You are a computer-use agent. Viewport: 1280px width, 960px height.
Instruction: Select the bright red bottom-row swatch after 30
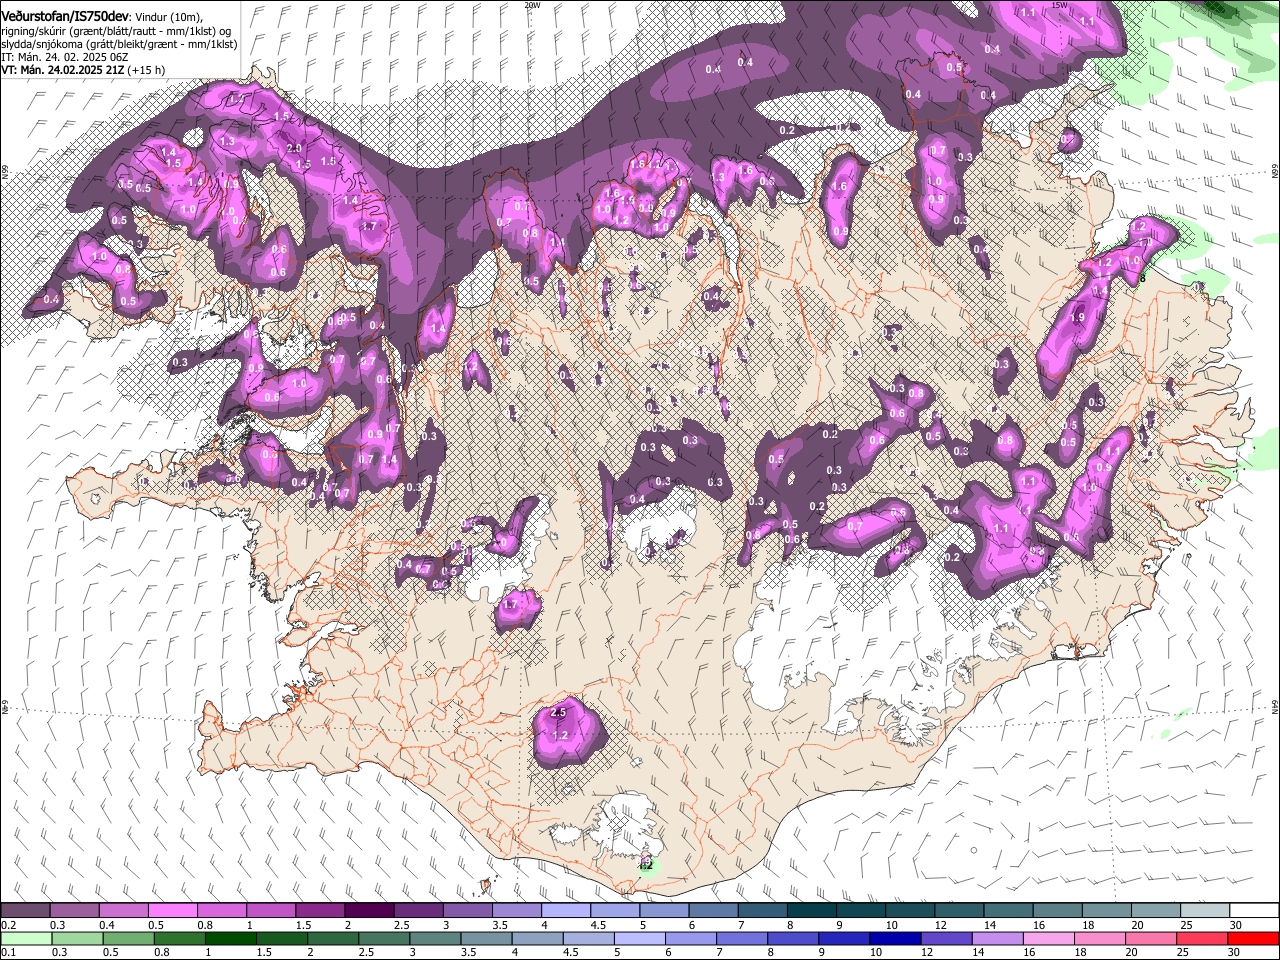click(x=1255, y=939)
